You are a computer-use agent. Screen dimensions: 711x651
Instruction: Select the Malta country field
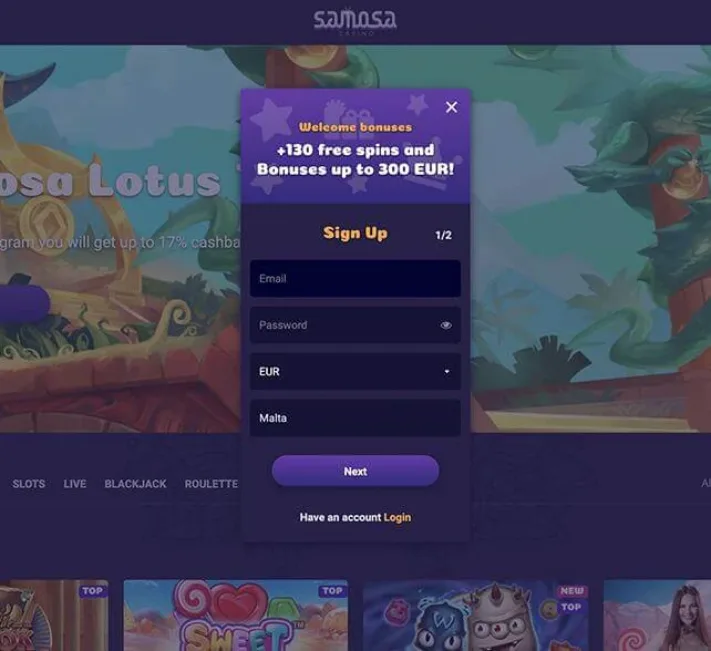[x=355, y=418]
